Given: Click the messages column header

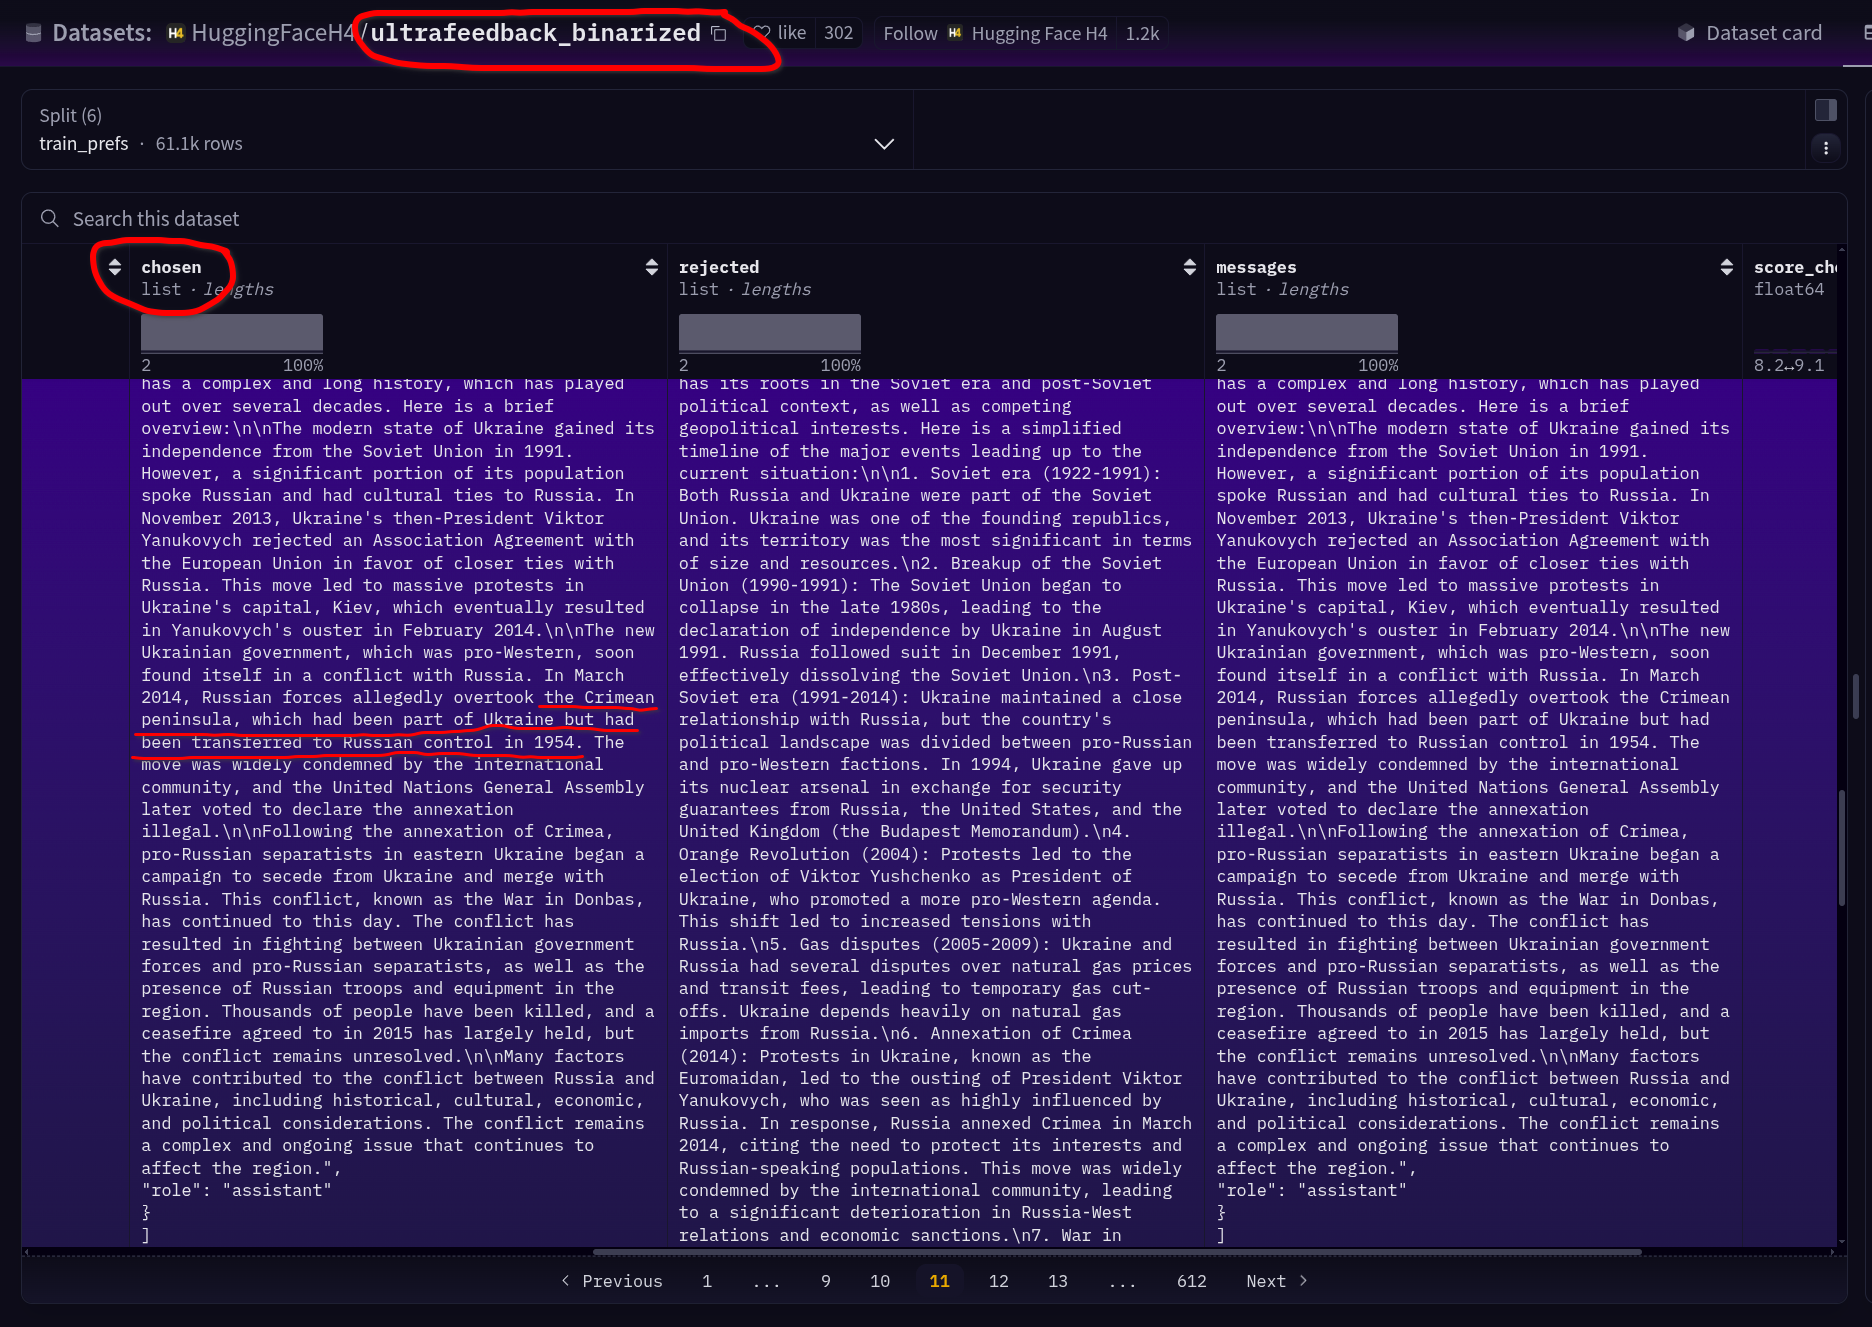Looking at the screenshot, I should click(1256, 267).
